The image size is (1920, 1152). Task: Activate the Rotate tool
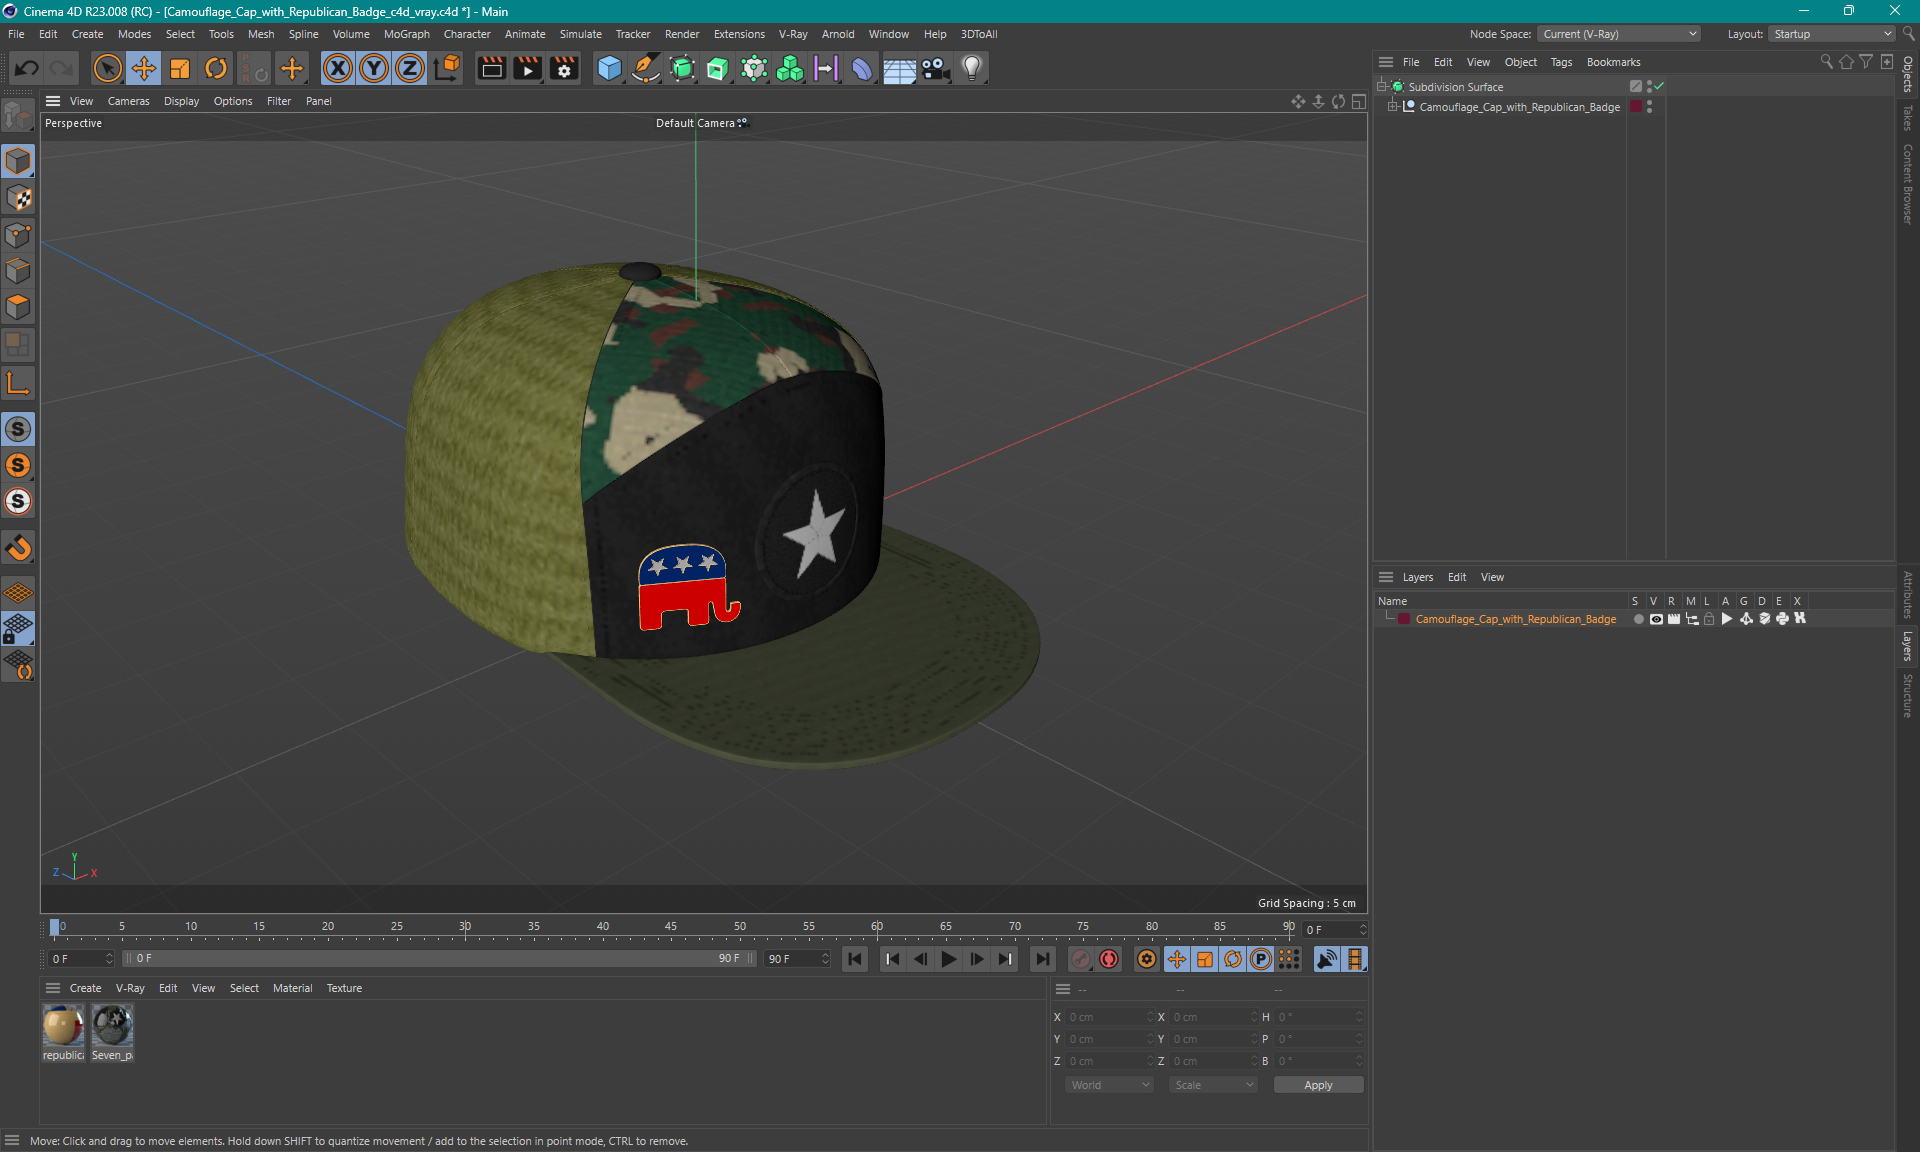tap(216, 68)
